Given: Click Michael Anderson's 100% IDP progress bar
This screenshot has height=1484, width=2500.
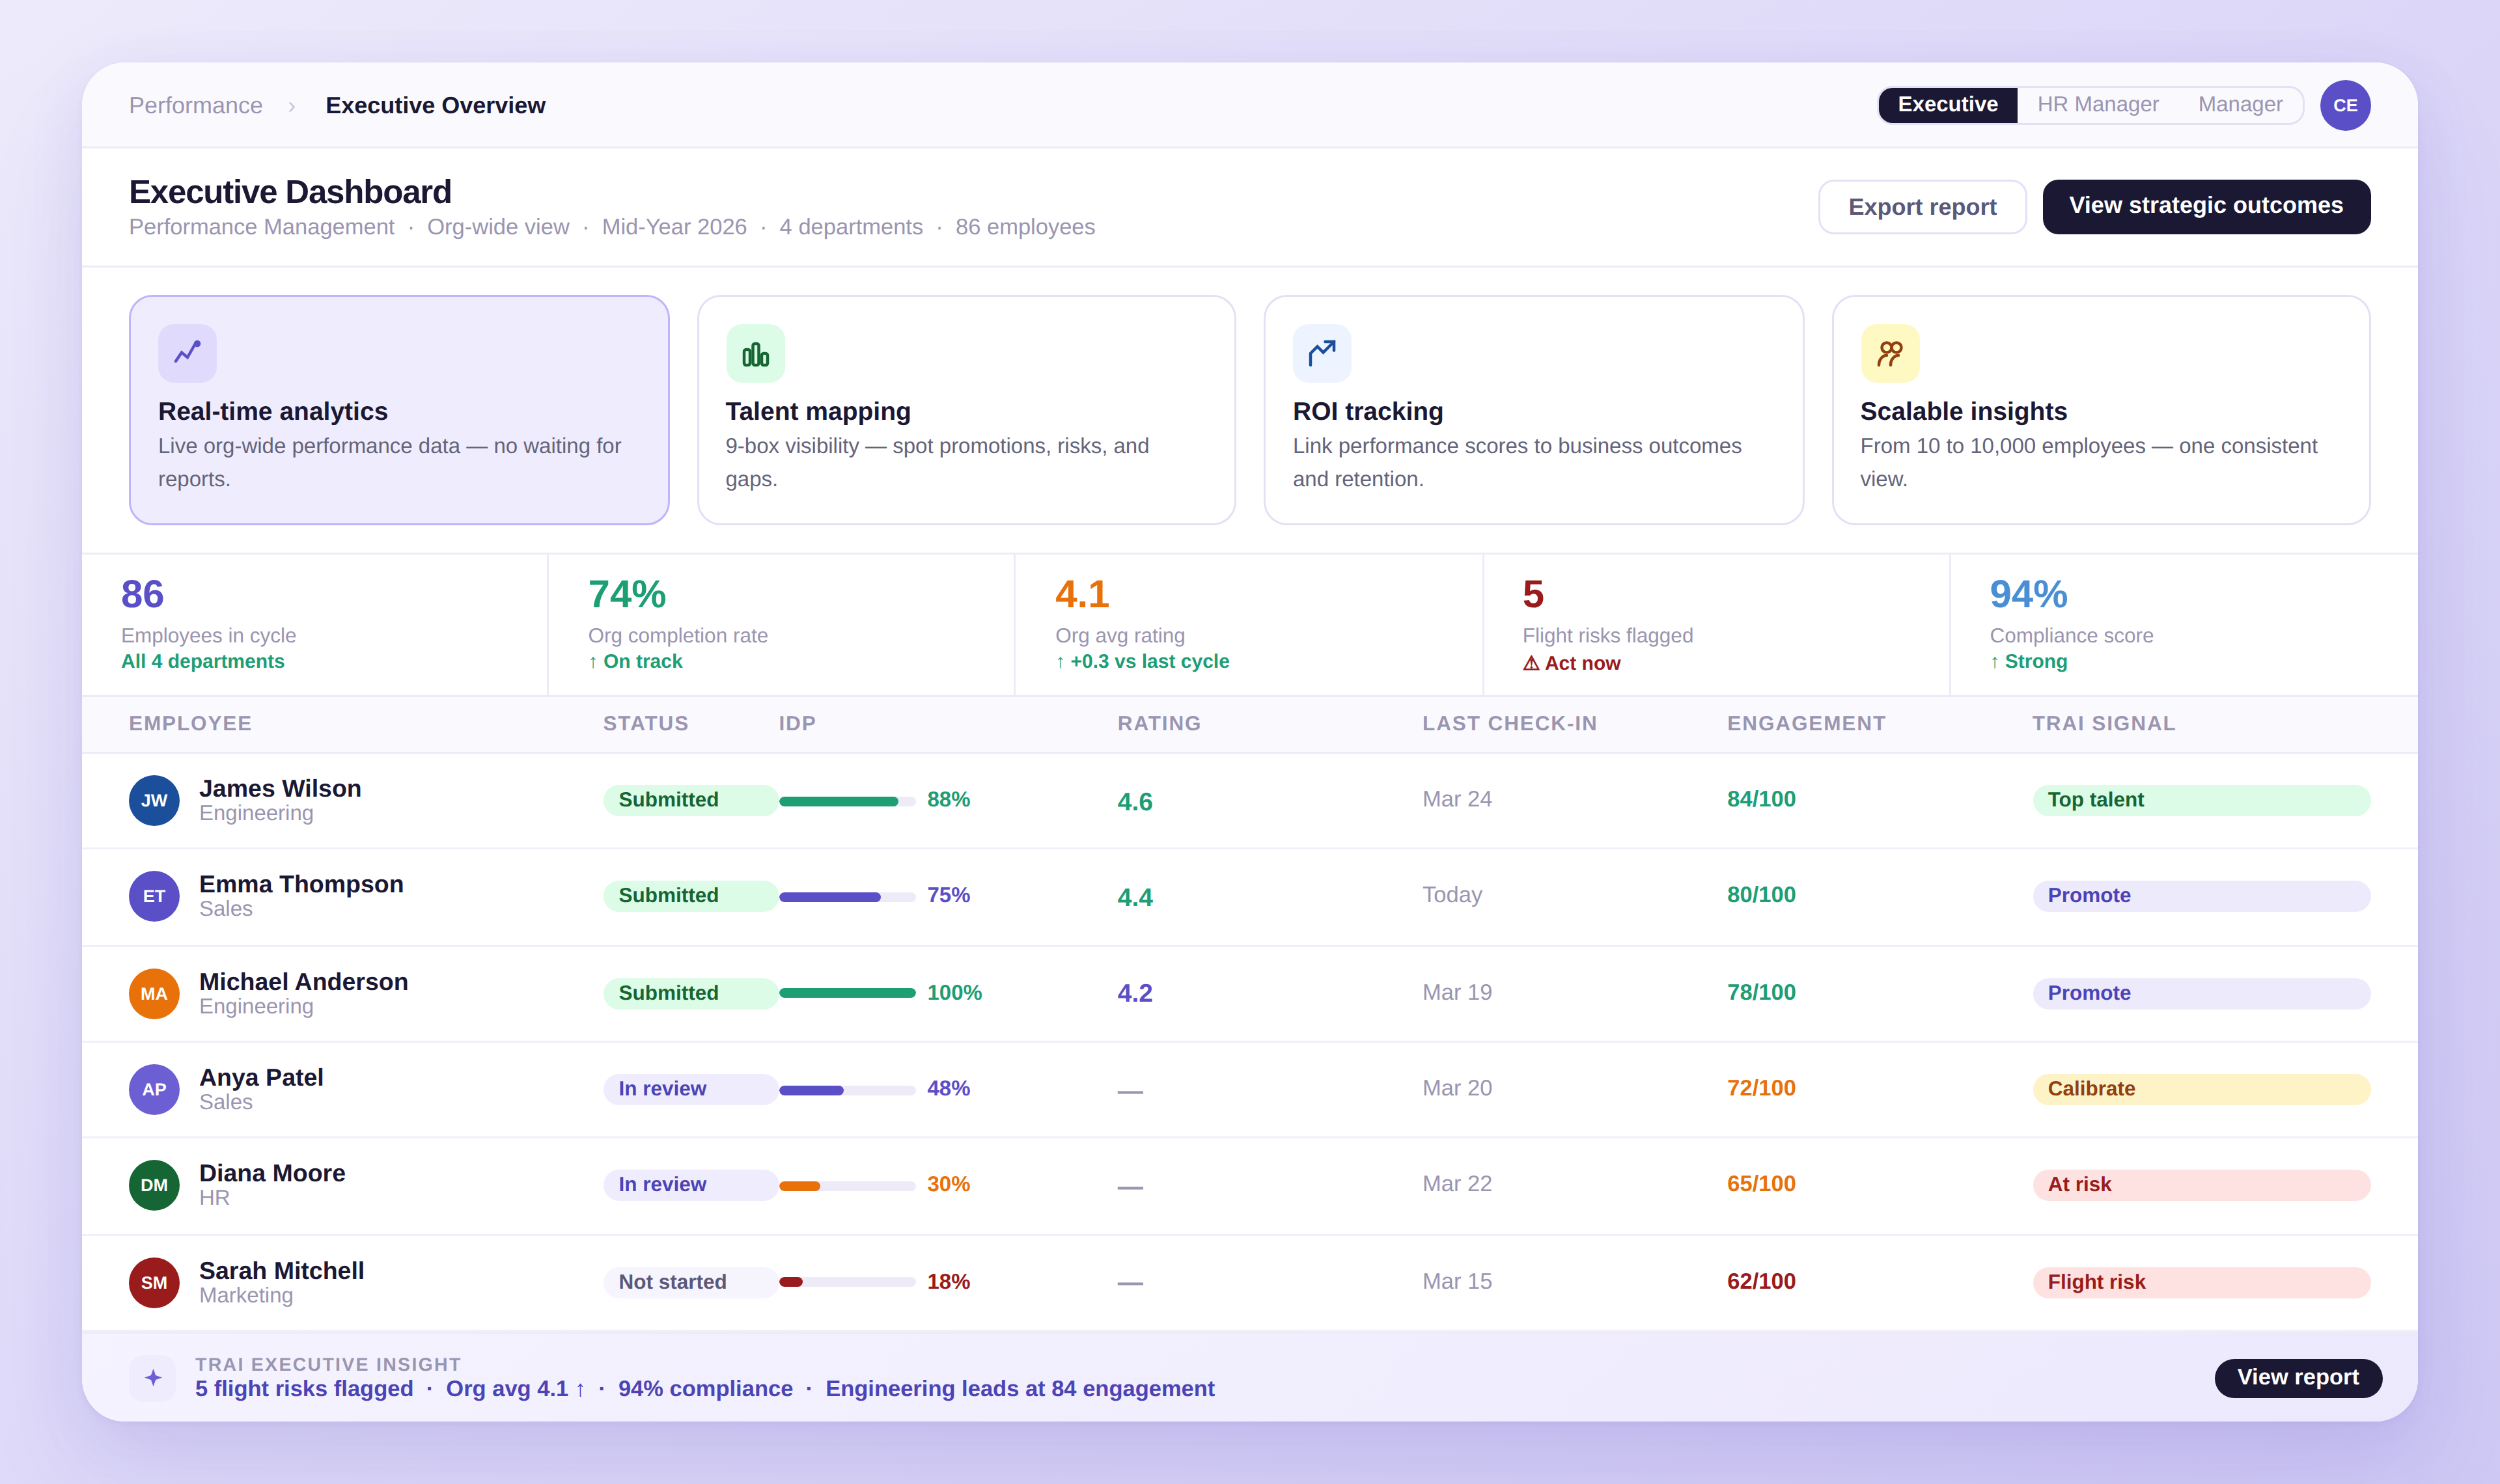Looking at the screenshot, I should [847, 993].
